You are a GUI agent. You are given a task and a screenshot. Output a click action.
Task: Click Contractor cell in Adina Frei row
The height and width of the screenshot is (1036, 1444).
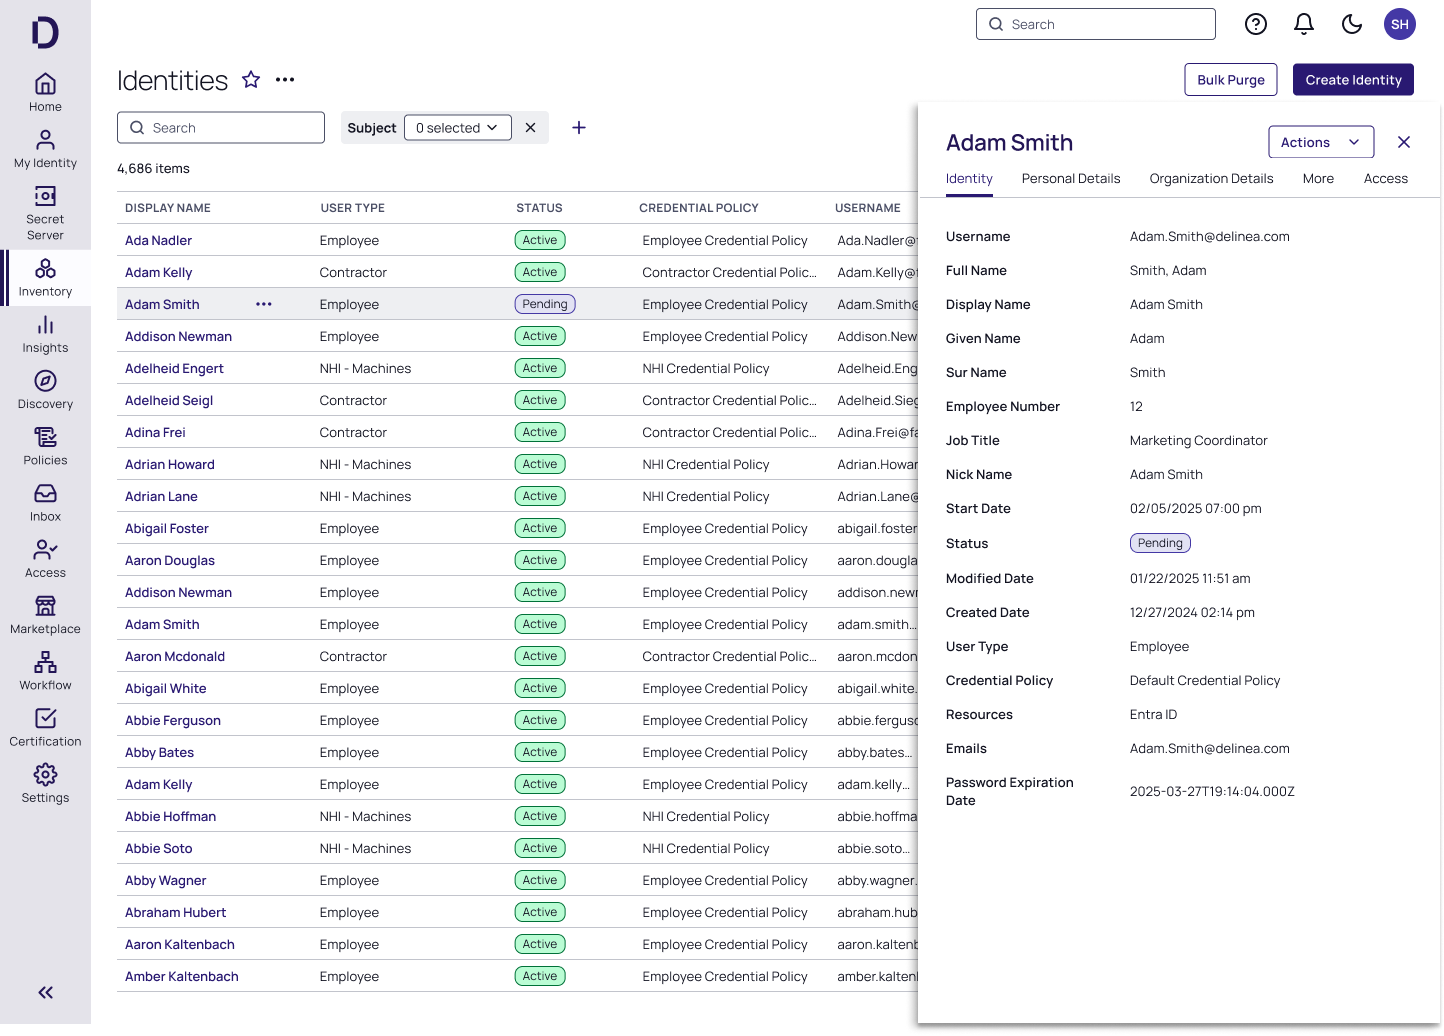click(353, 432)
